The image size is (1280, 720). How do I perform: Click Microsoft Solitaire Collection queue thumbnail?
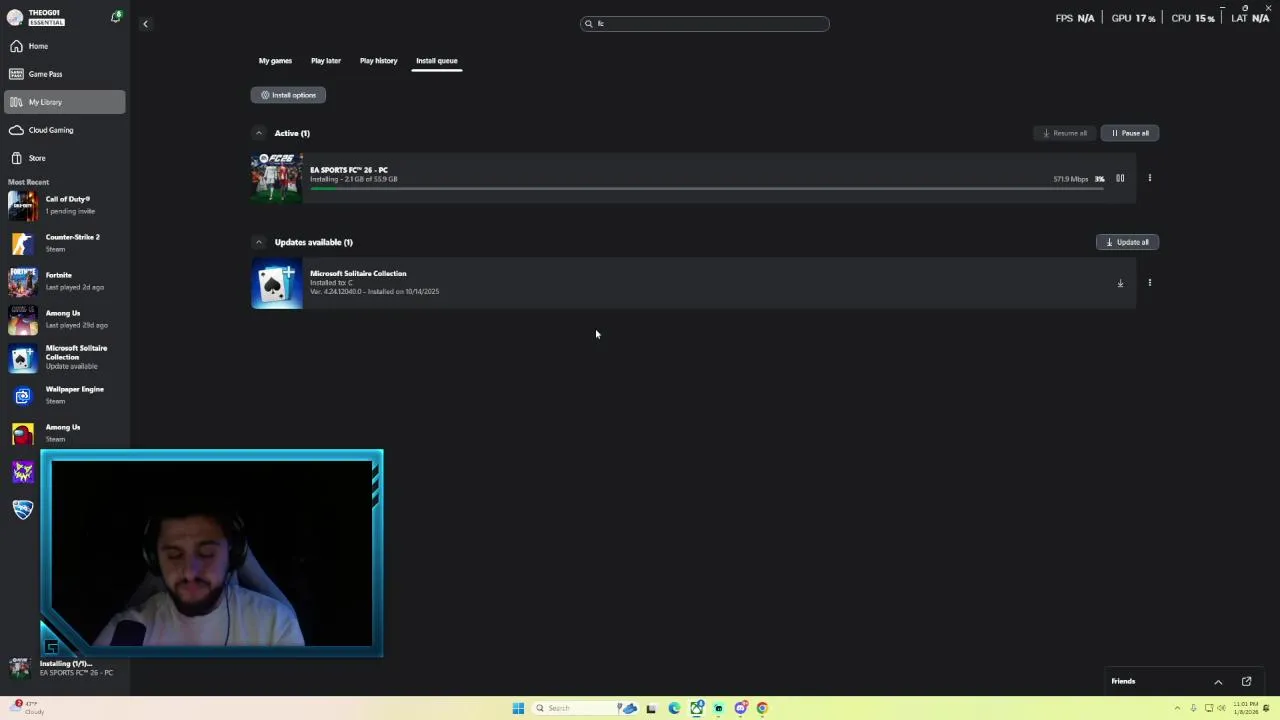pos(277,284)
